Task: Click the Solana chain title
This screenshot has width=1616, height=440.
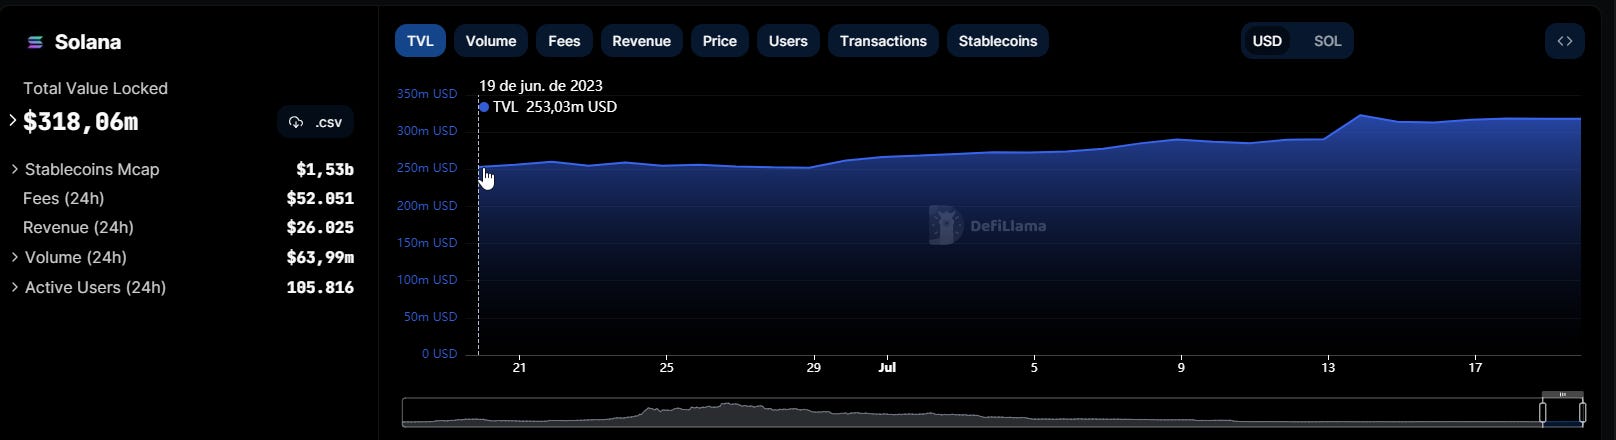Action: pos(88,42)
